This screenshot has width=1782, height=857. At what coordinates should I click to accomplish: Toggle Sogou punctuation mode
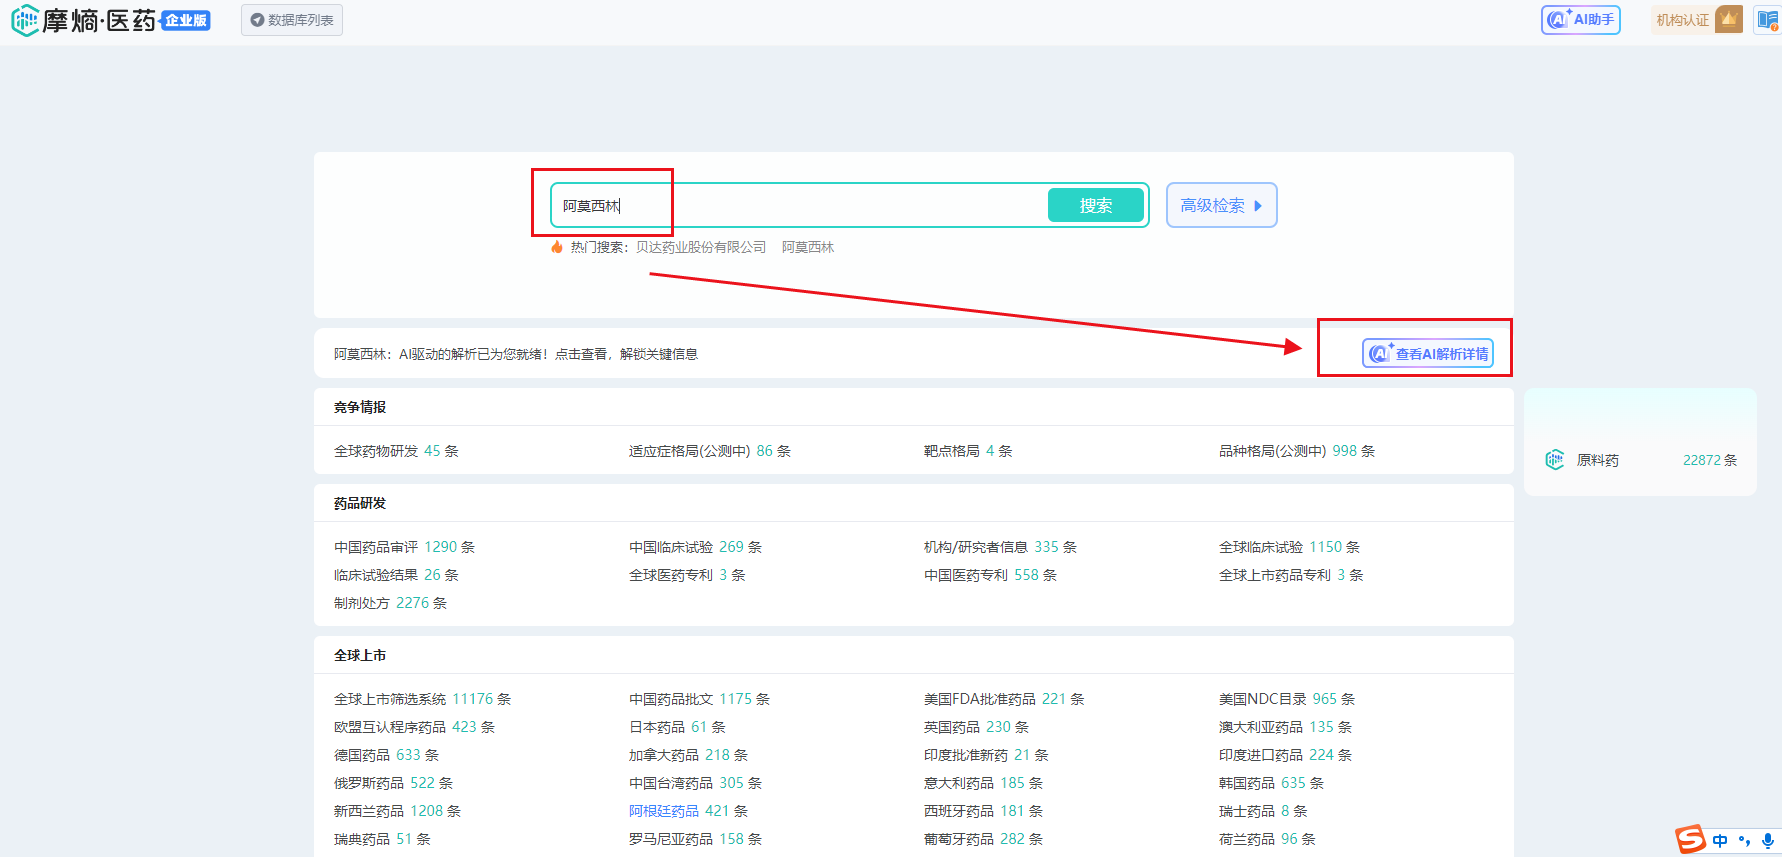coord(1745,841)
